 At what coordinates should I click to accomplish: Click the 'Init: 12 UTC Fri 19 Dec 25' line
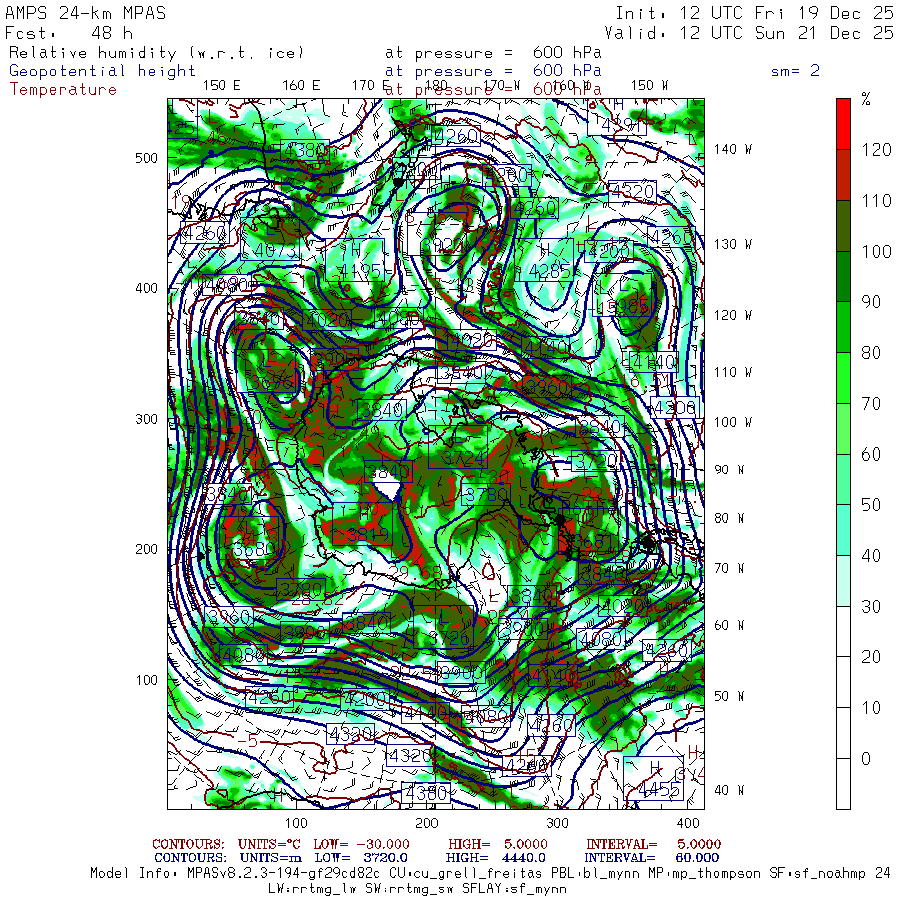click(754, 13)
